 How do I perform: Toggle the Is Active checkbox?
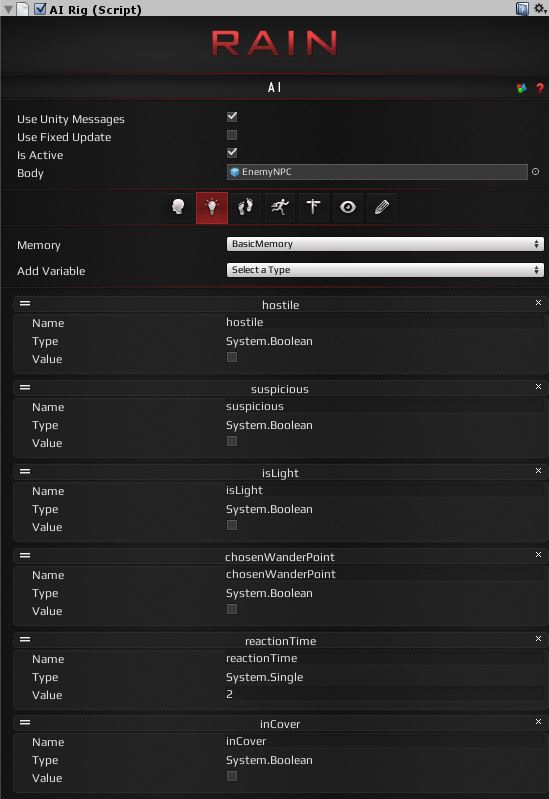(232, 152)
